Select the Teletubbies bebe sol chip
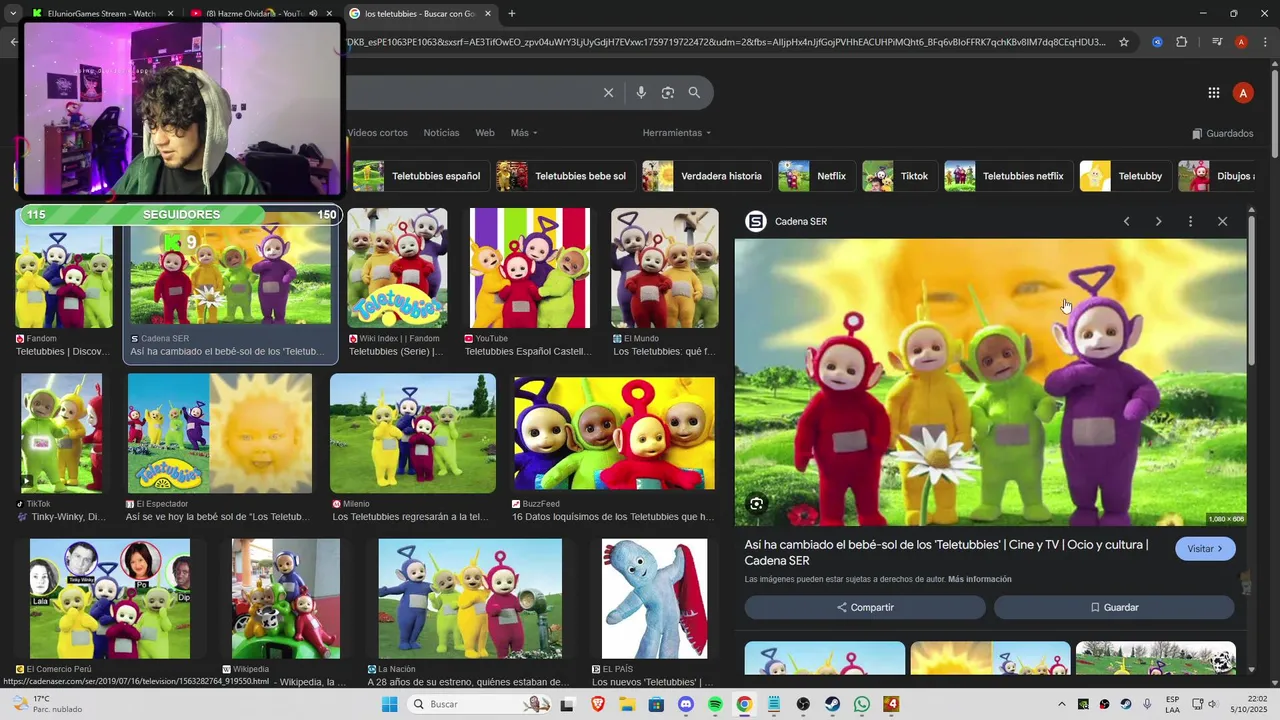 coord(564,176)
